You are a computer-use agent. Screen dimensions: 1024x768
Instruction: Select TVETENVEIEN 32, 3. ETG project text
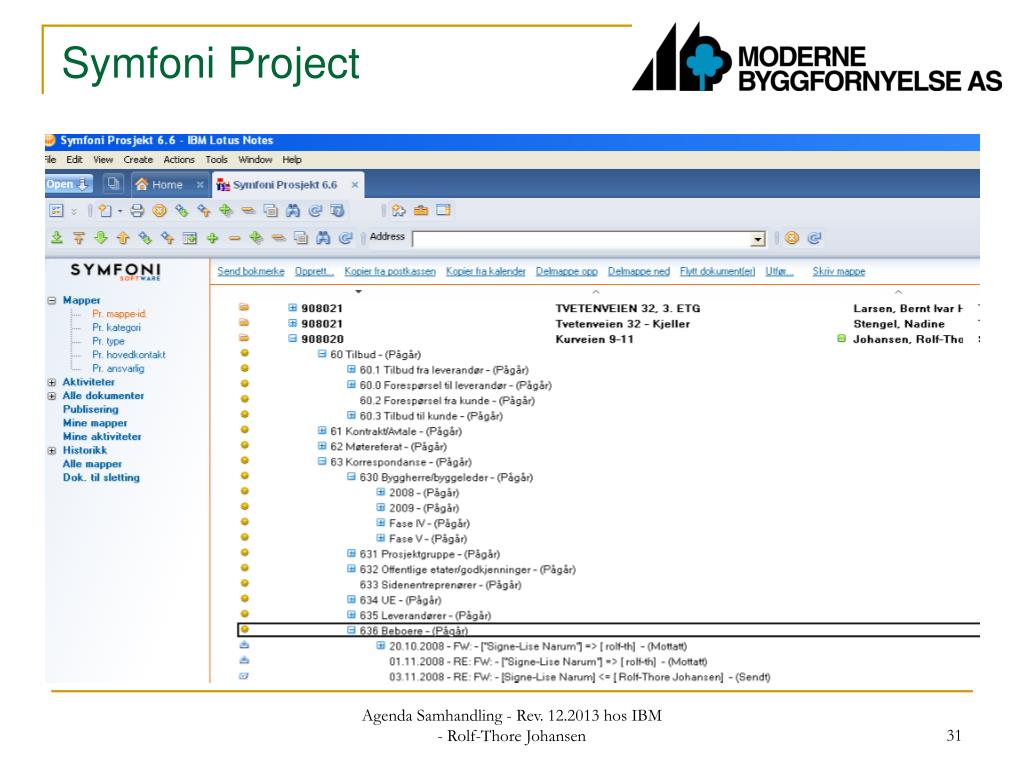tap(628, 308)
